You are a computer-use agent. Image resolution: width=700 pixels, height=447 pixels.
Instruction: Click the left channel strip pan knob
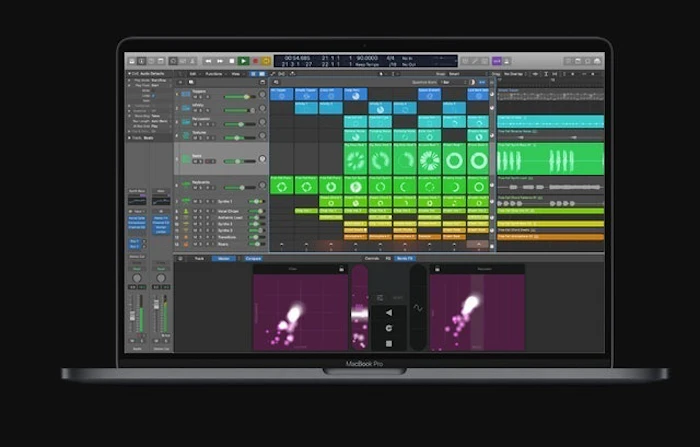[x=137, y=278]
